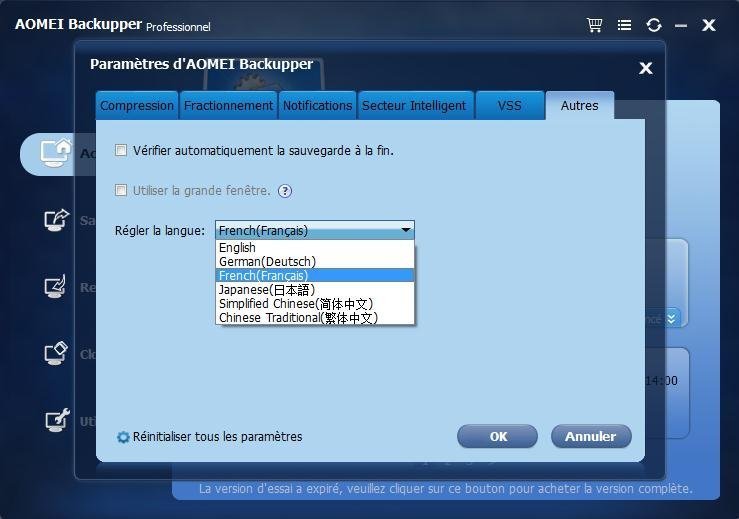Screen dimensions: 739x519
Task: Open the shopping cart purchase icon
Action: 594,25
